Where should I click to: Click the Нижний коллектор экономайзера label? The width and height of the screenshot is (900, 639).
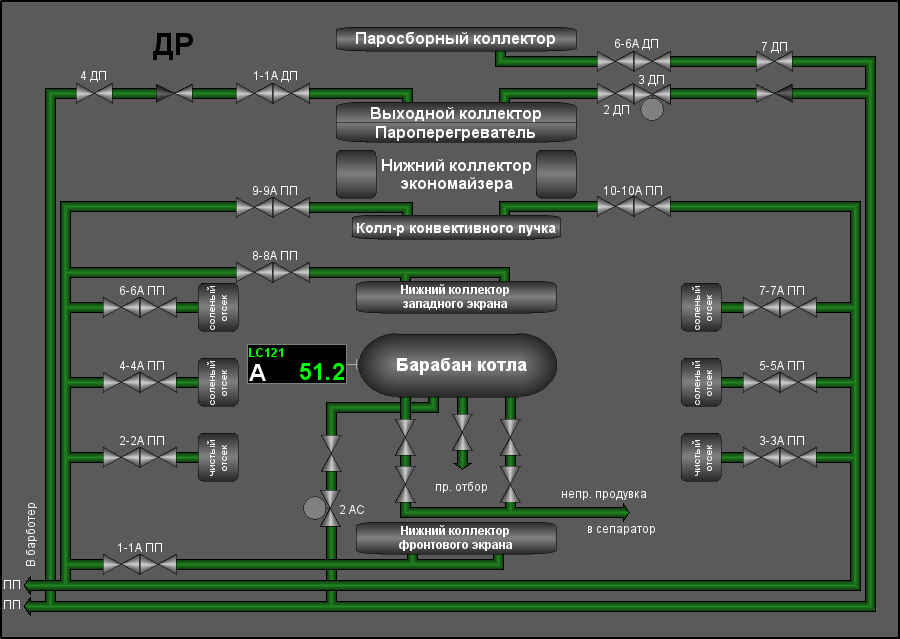tap(456, 175)
